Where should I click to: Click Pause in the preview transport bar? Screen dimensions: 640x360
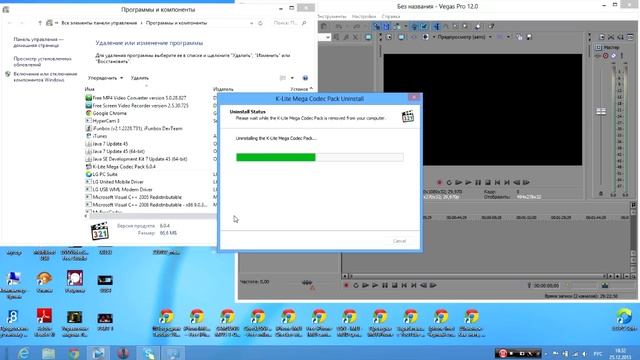[x=478, y=182]
